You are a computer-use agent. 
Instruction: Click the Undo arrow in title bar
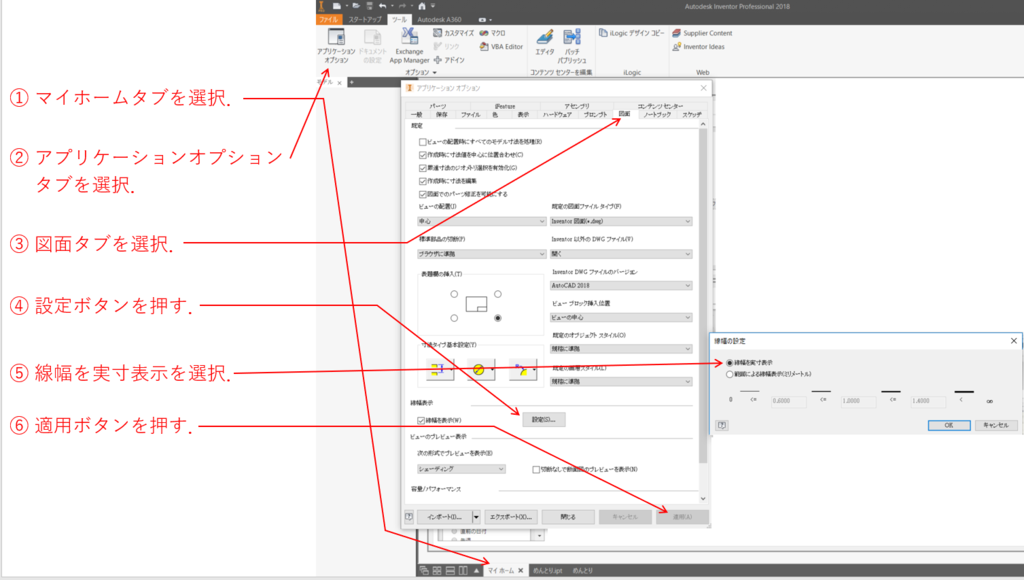pyautogui.click(x=382, y=6)
